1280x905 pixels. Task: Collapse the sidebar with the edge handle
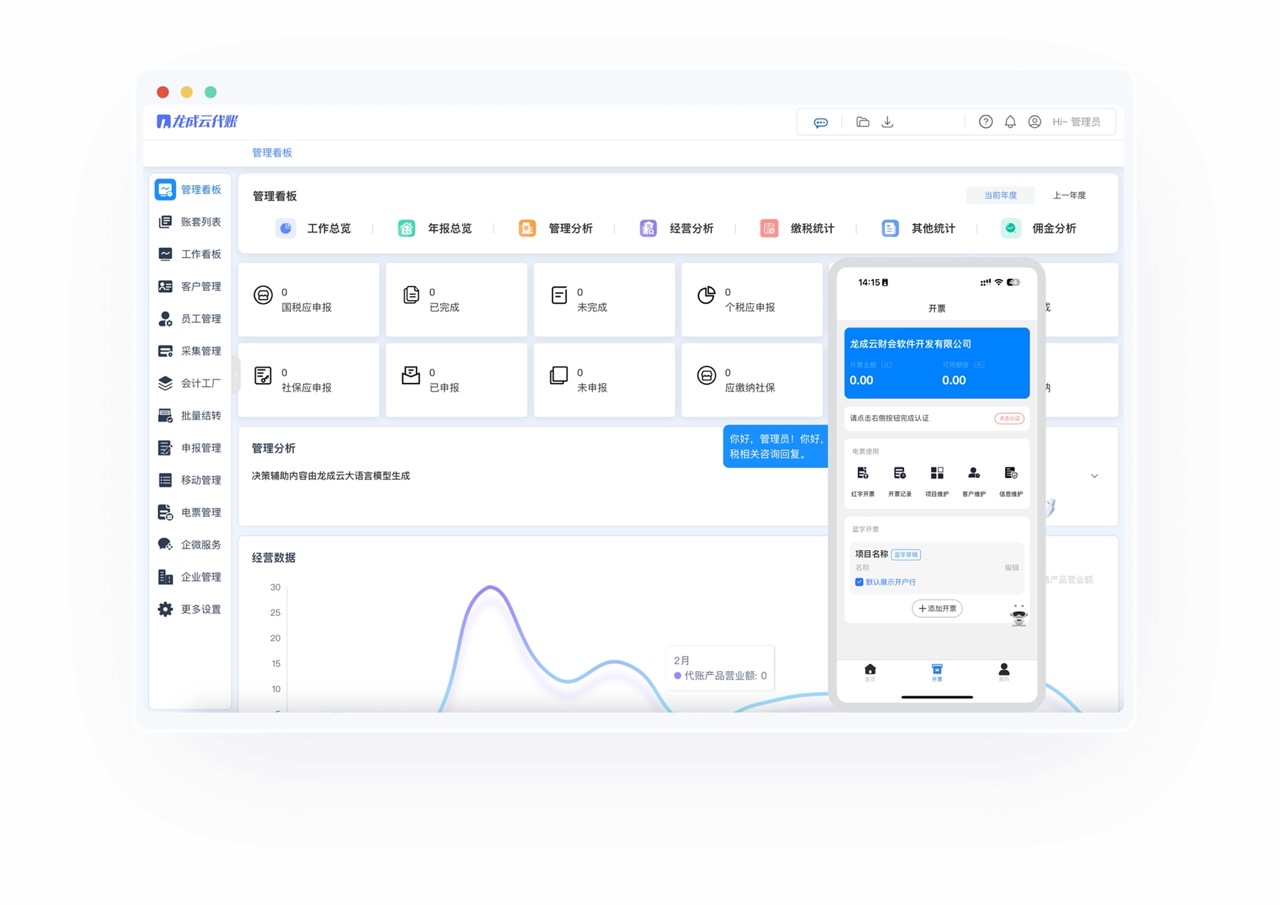[236, 375]
